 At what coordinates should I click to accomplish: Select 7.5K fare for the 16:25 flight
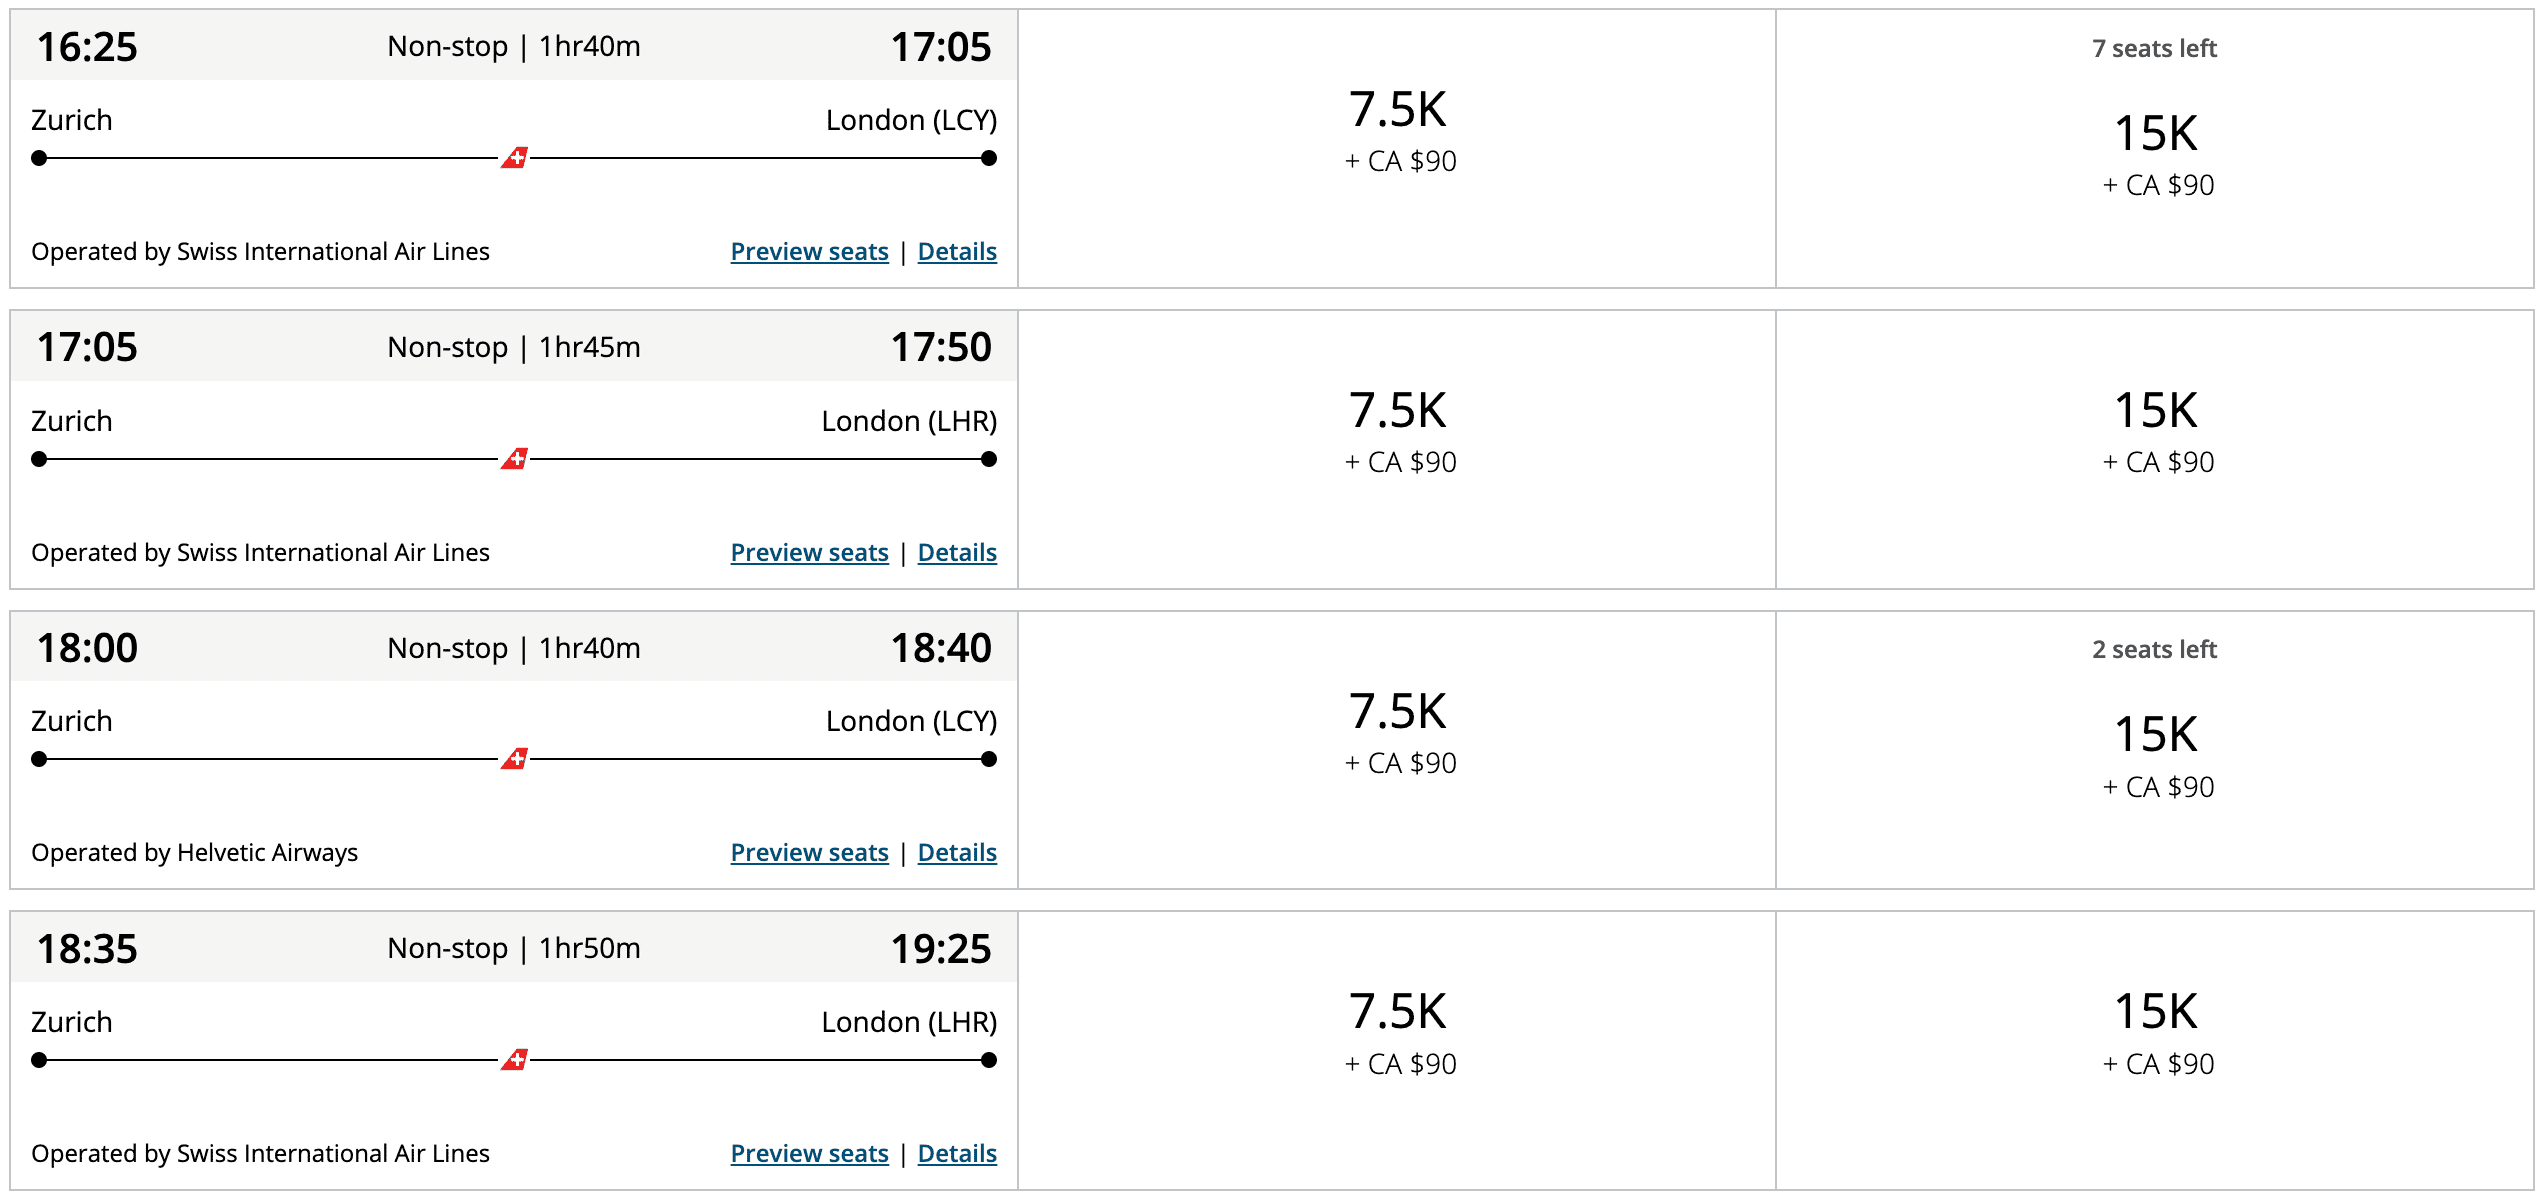click(x=1397, y=130)
